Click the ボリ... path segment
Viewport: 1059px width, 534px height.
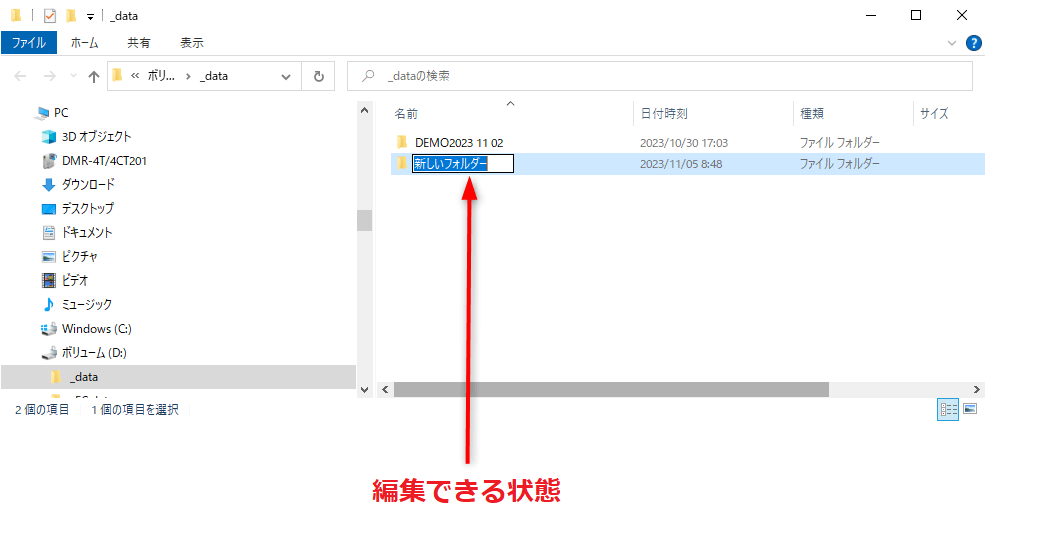pos(161,76)
